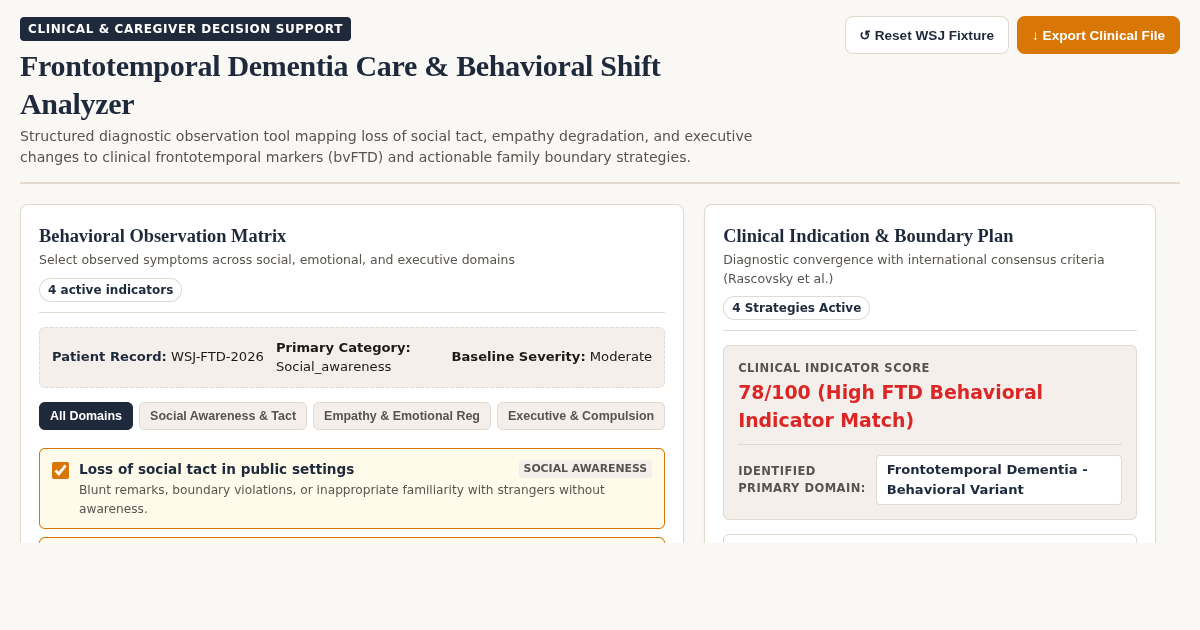Click the IDENTIFIED PRIMARY DOMAIN label

click(x=802, y=480)
